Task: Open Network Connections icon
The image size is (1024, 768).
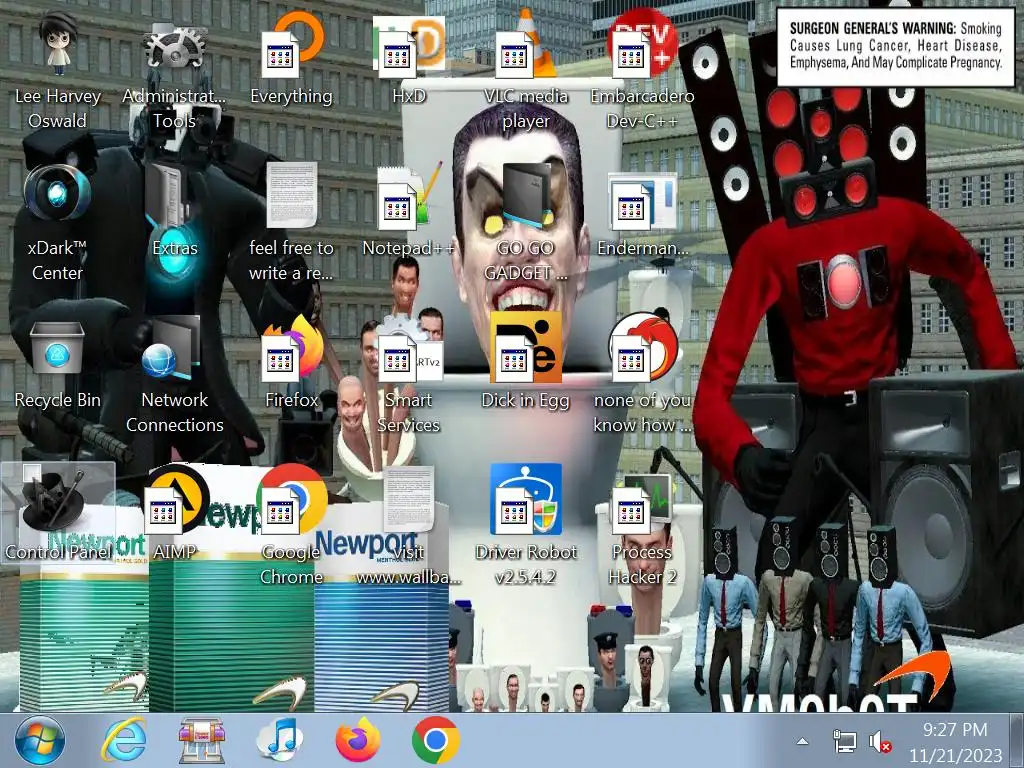Action: pos(174,376)
